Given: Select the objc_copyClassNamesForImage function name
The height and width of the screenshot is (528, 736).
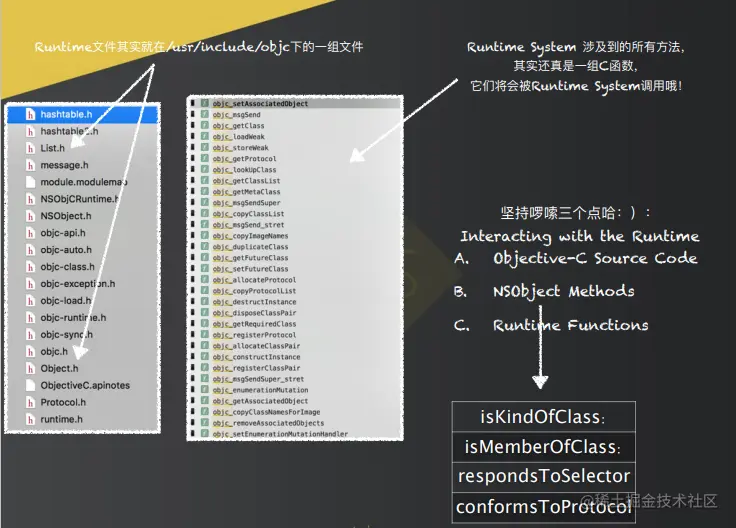Looking at the screenshot, I should [x=266, y=412].
